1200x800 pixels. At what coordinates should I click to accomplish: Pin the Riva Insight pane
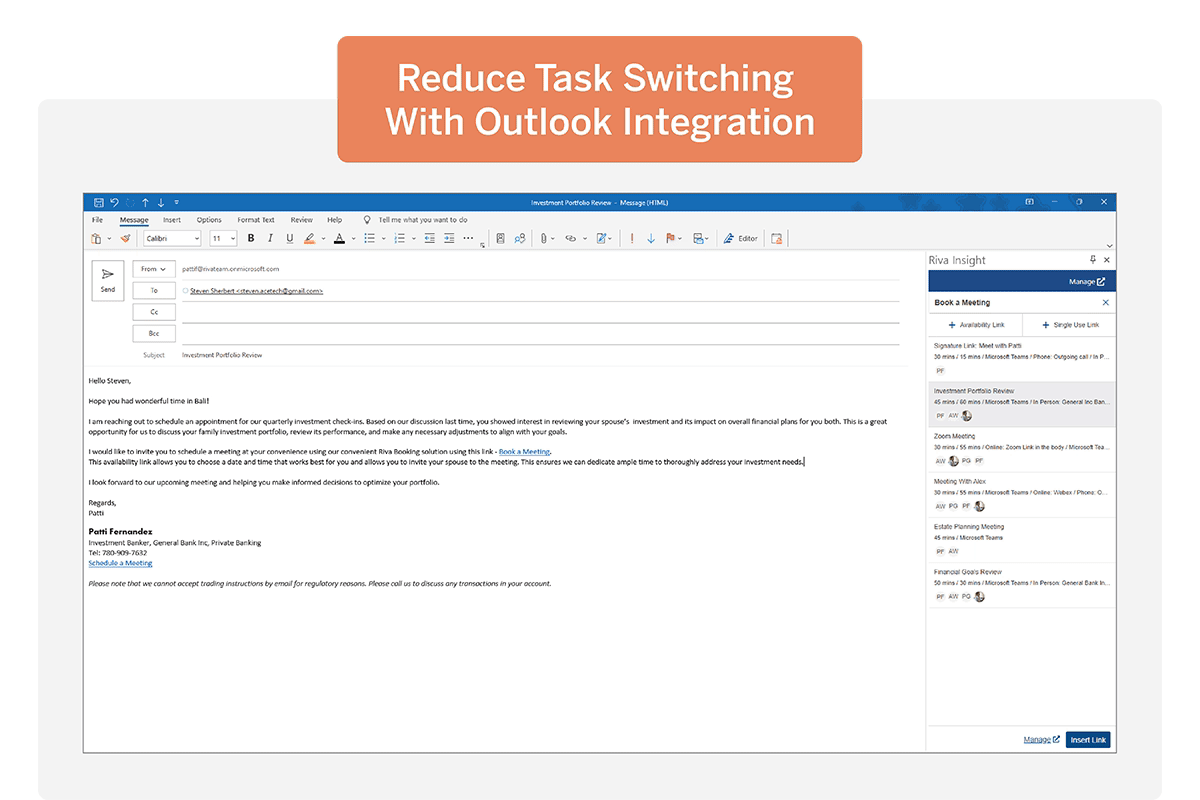1093,260
